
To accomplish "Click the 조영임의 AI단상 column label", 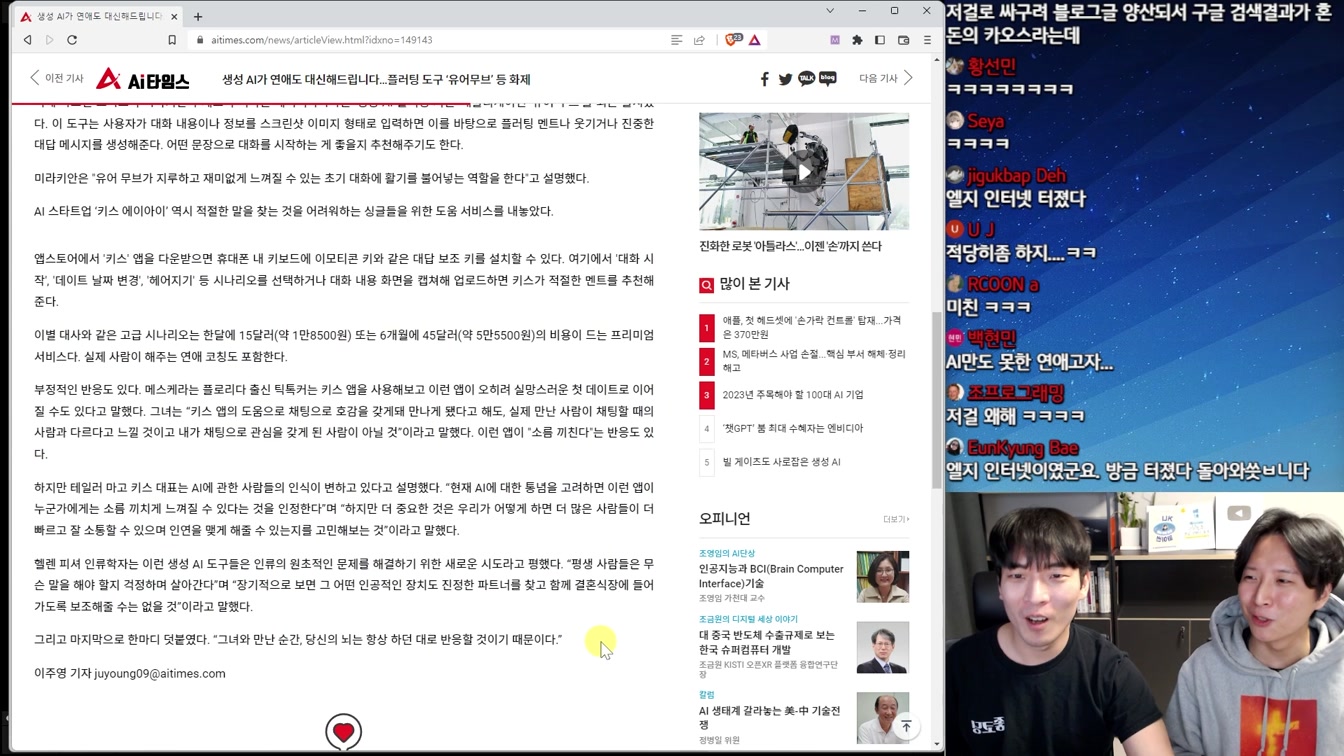I will (727, 553).
